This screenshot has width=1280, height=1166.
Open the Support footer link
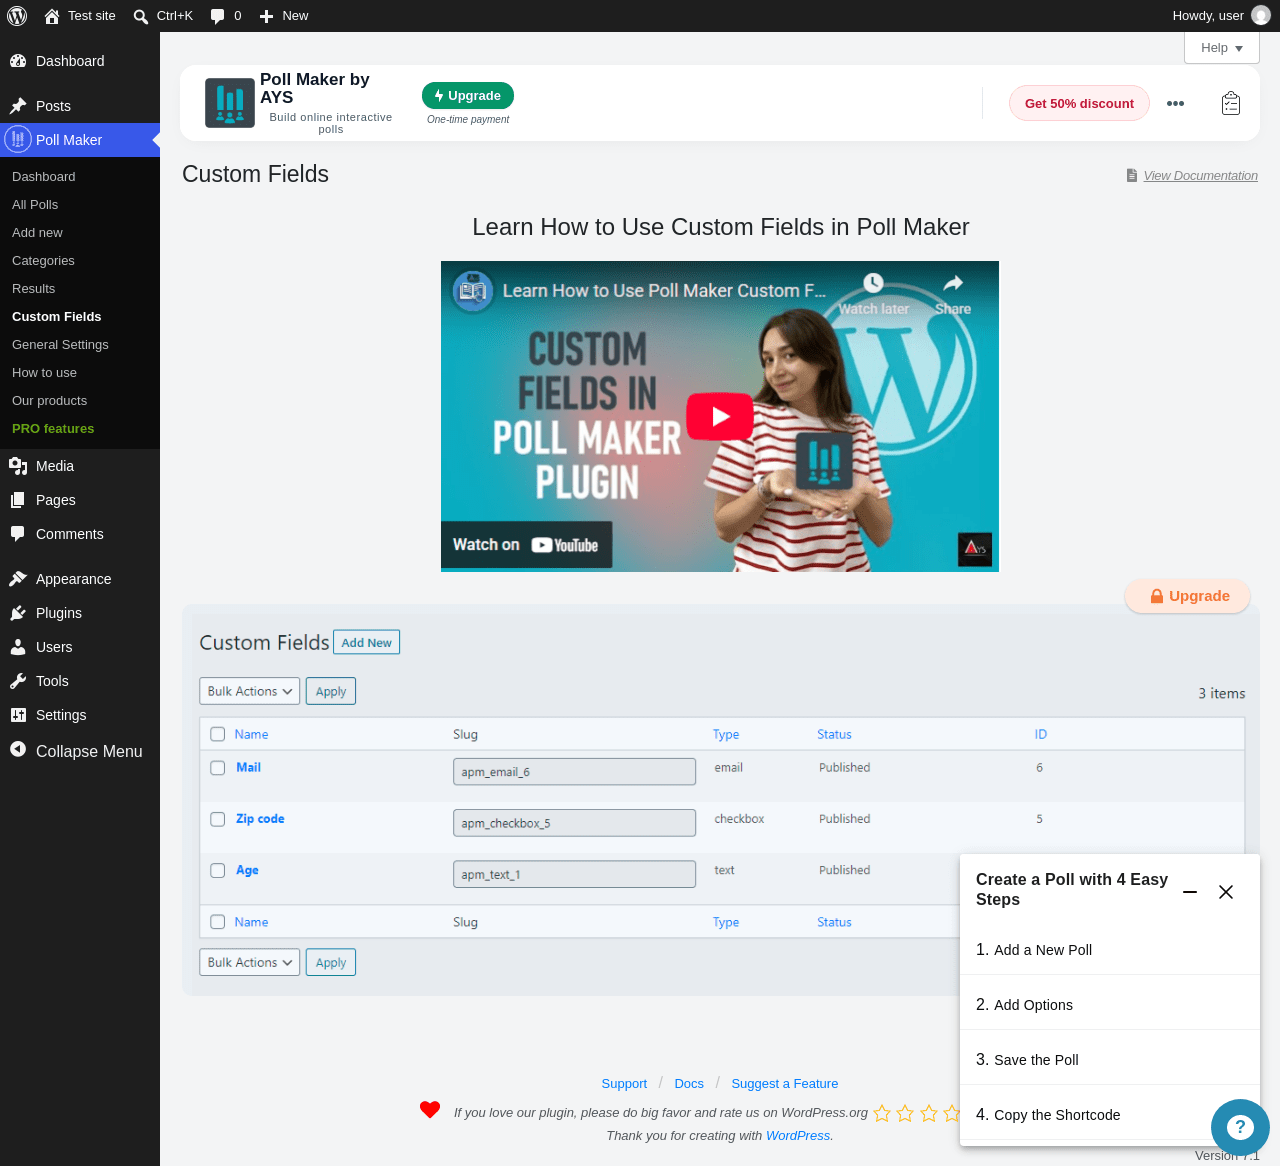[624, 1084]
